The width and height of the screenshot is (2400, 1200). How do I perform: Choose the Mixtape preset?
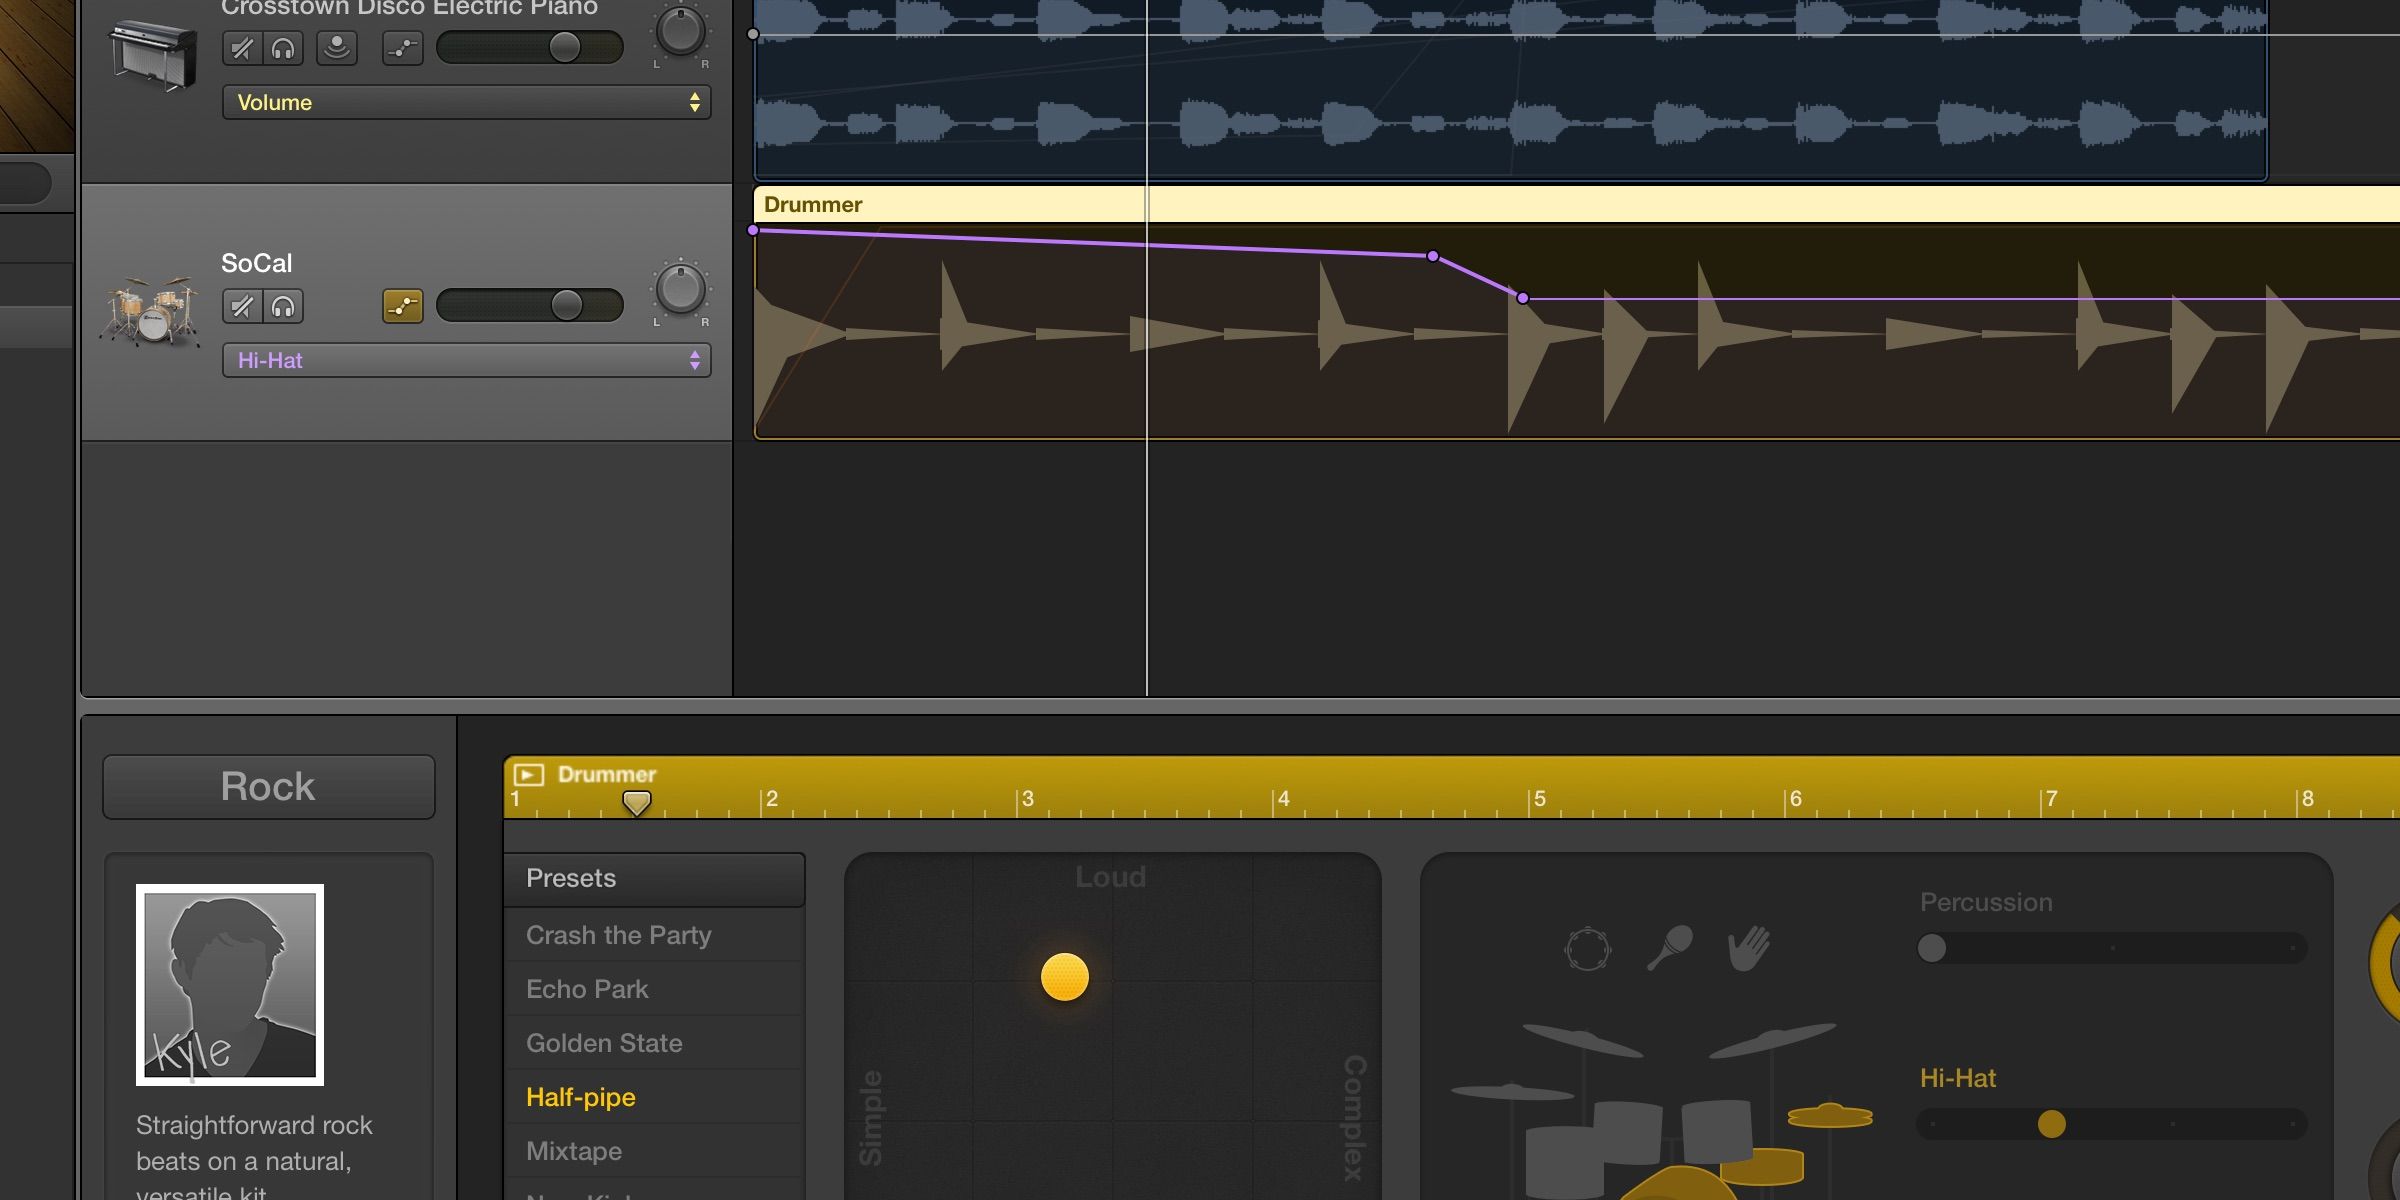click(x=654, y=1151)
